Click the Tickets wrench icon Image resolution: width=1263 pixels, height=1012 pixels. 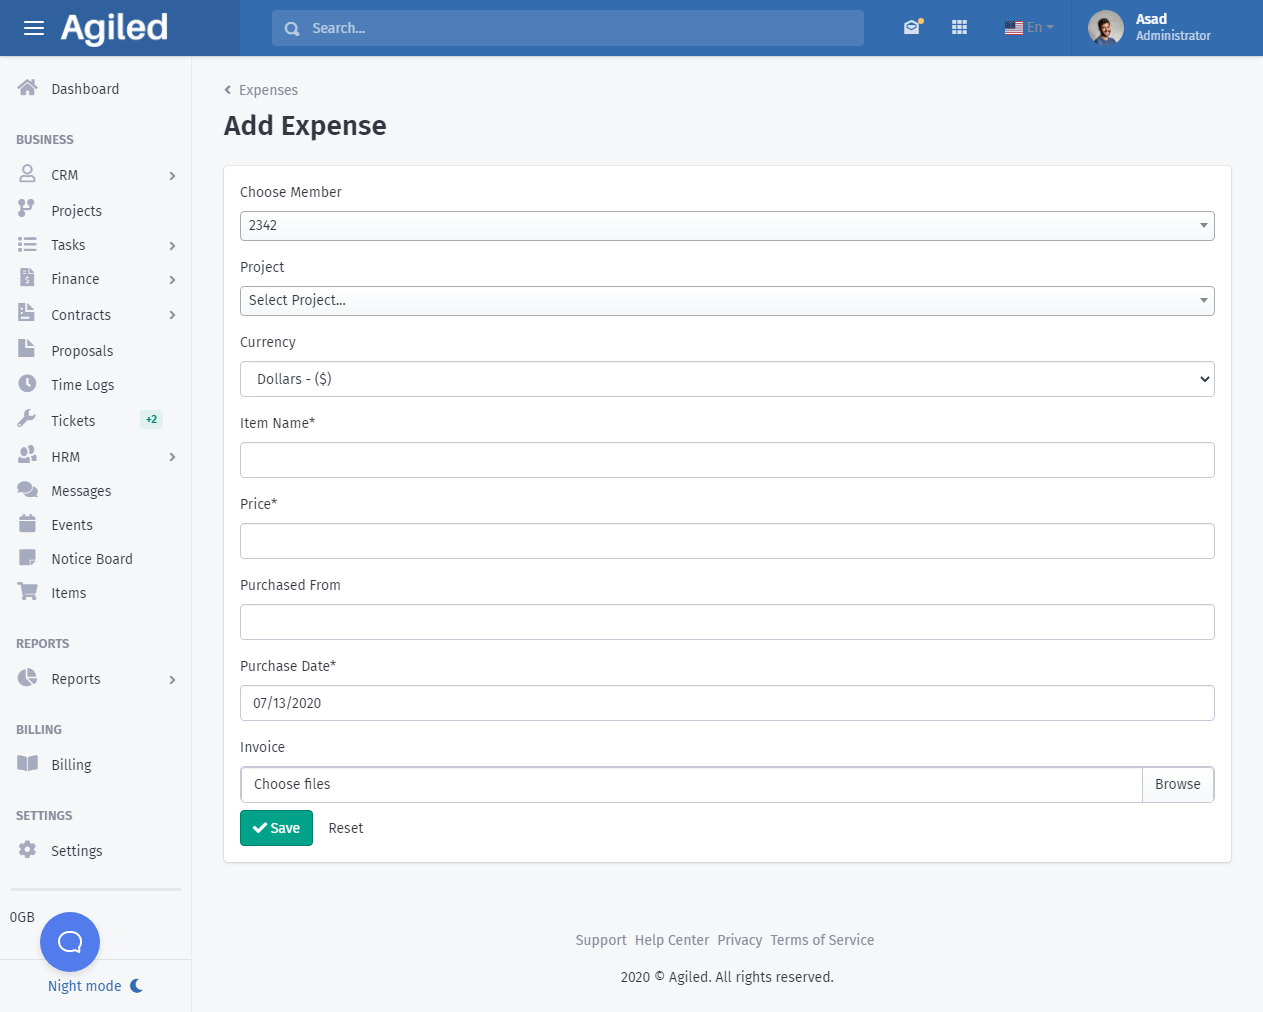point(27,420)
